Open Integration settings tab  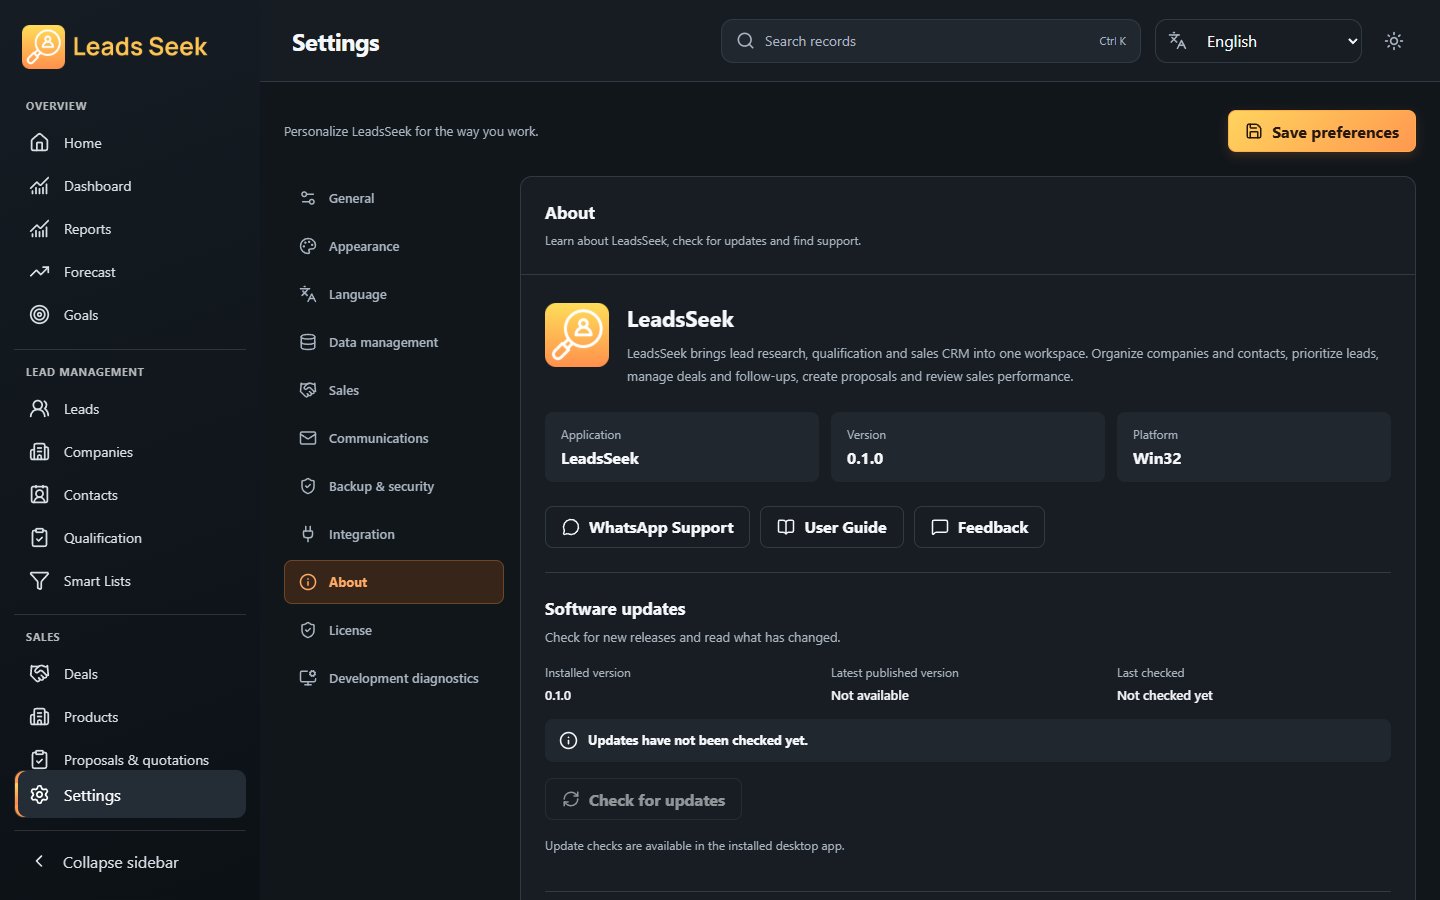(x=393, y=534)
